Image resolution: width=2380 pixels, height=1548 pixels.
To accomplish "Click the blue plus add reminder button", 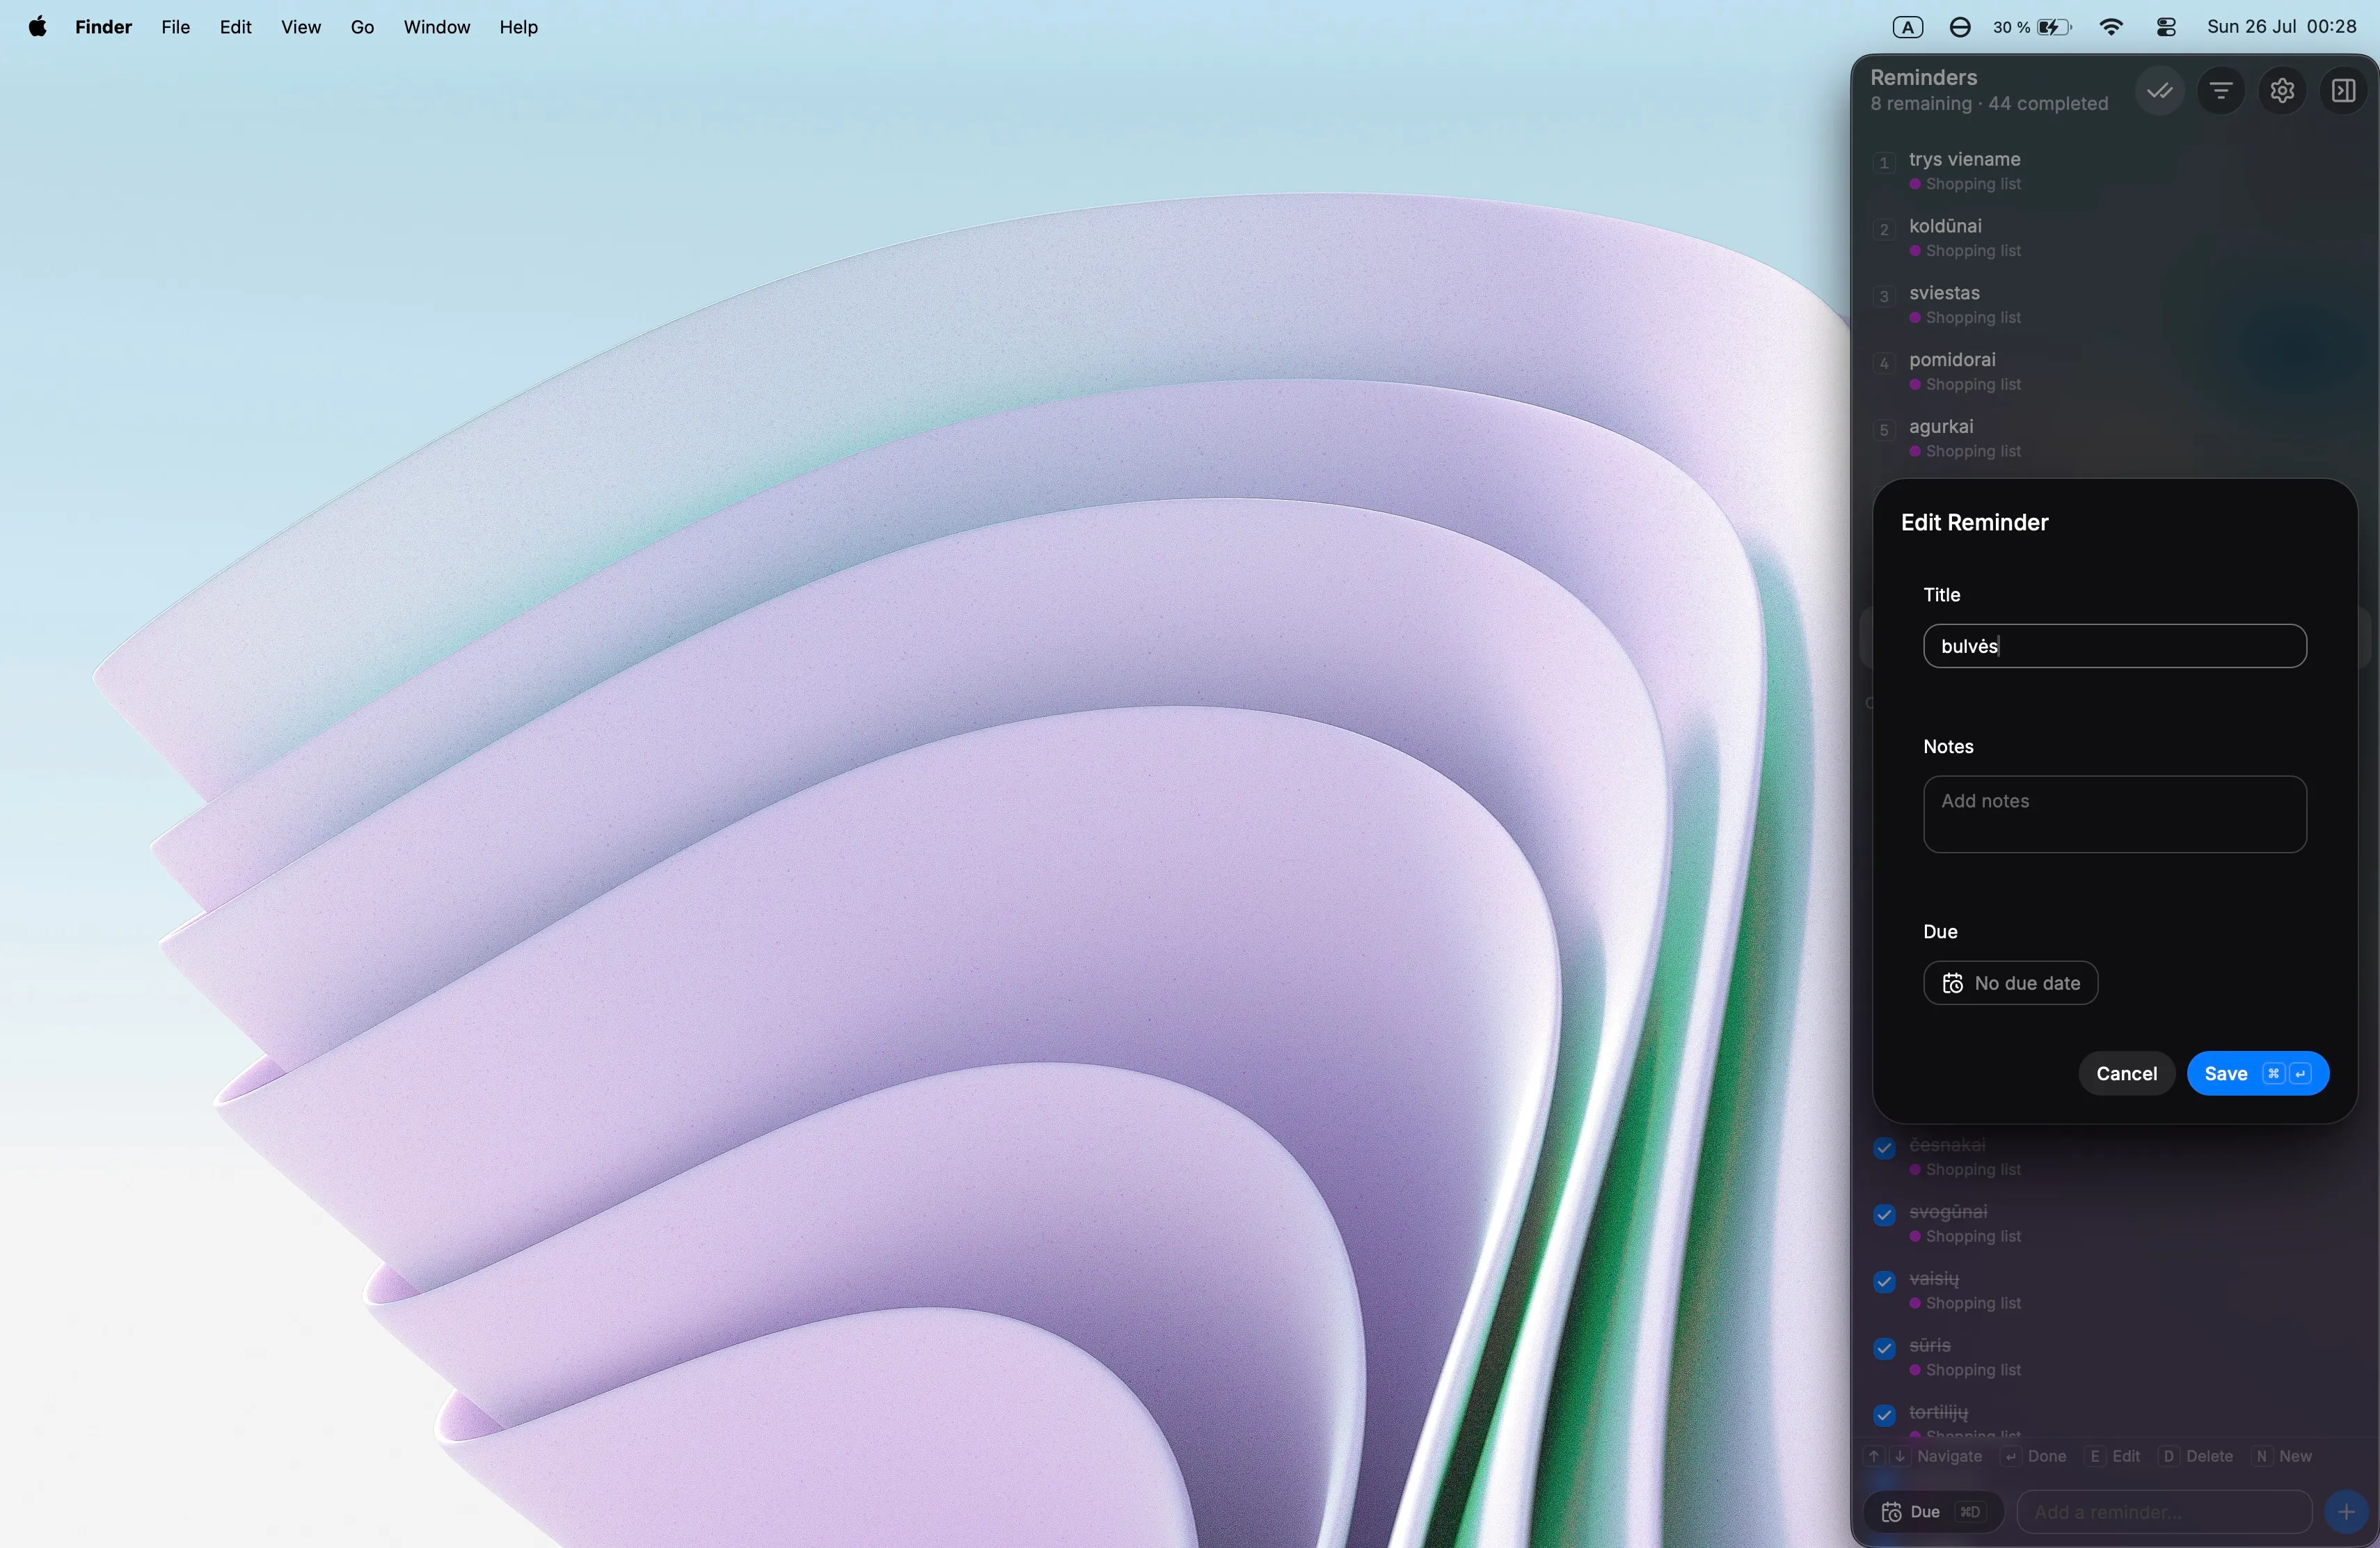I will (2345, 1511).
